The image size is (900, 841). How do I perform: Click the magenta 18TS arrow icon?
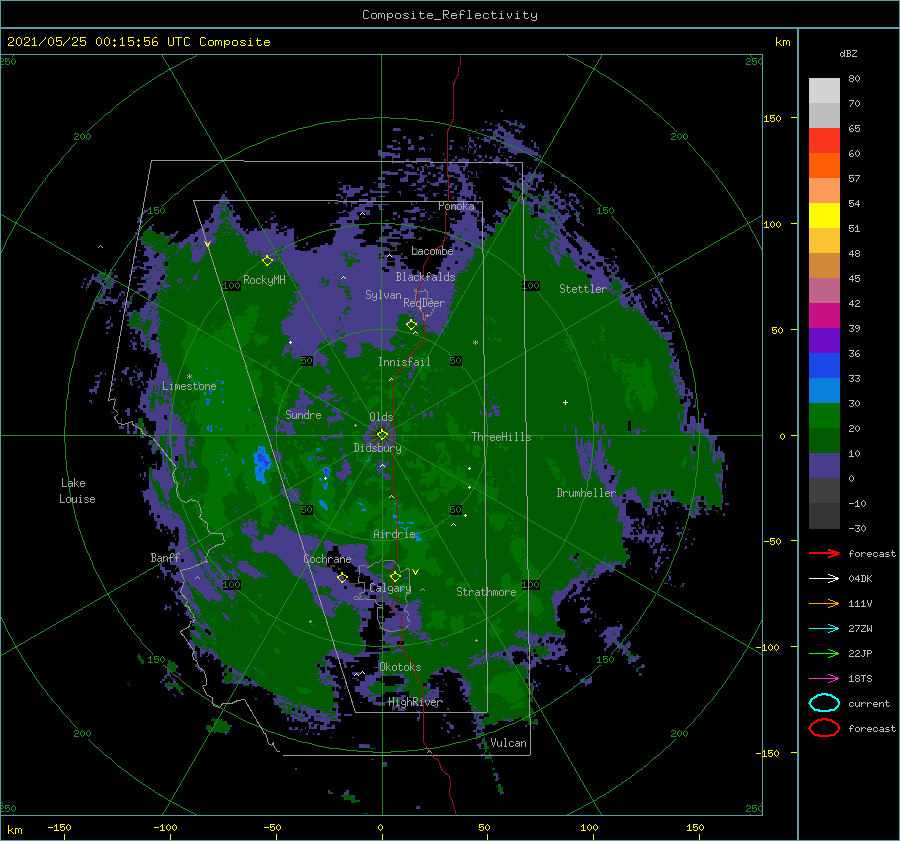824,679
